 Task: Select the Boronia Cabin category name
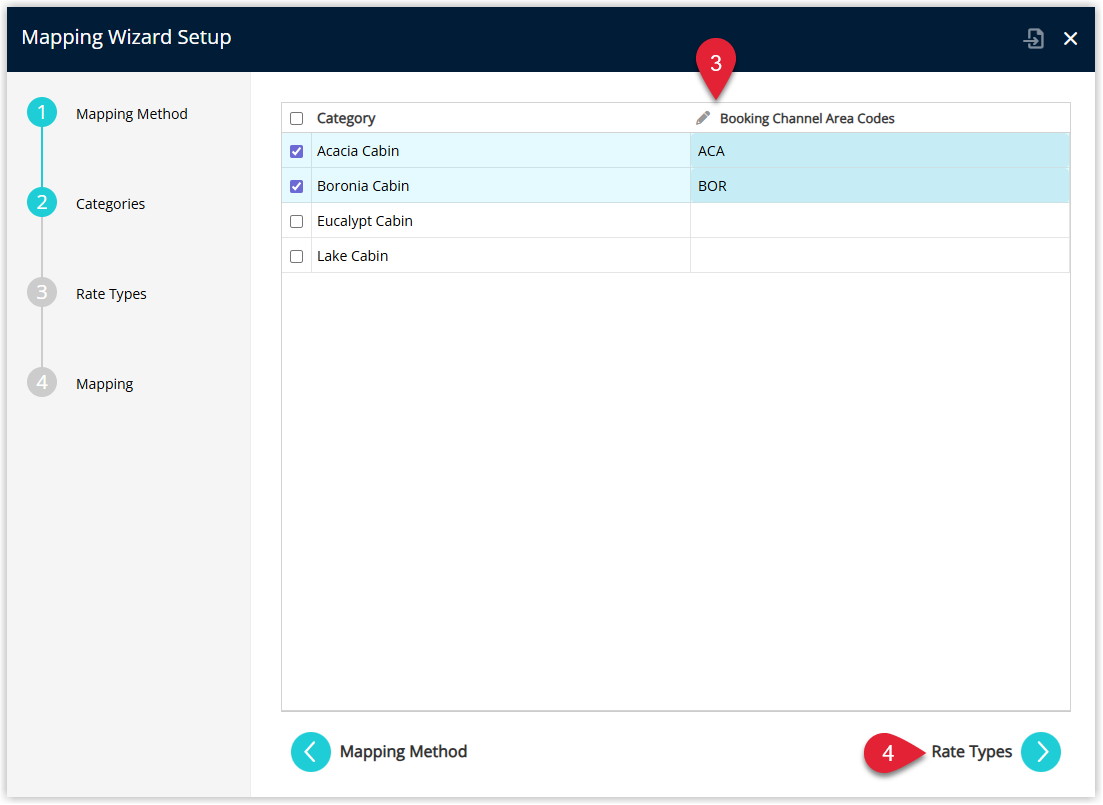tap(363, 186)
